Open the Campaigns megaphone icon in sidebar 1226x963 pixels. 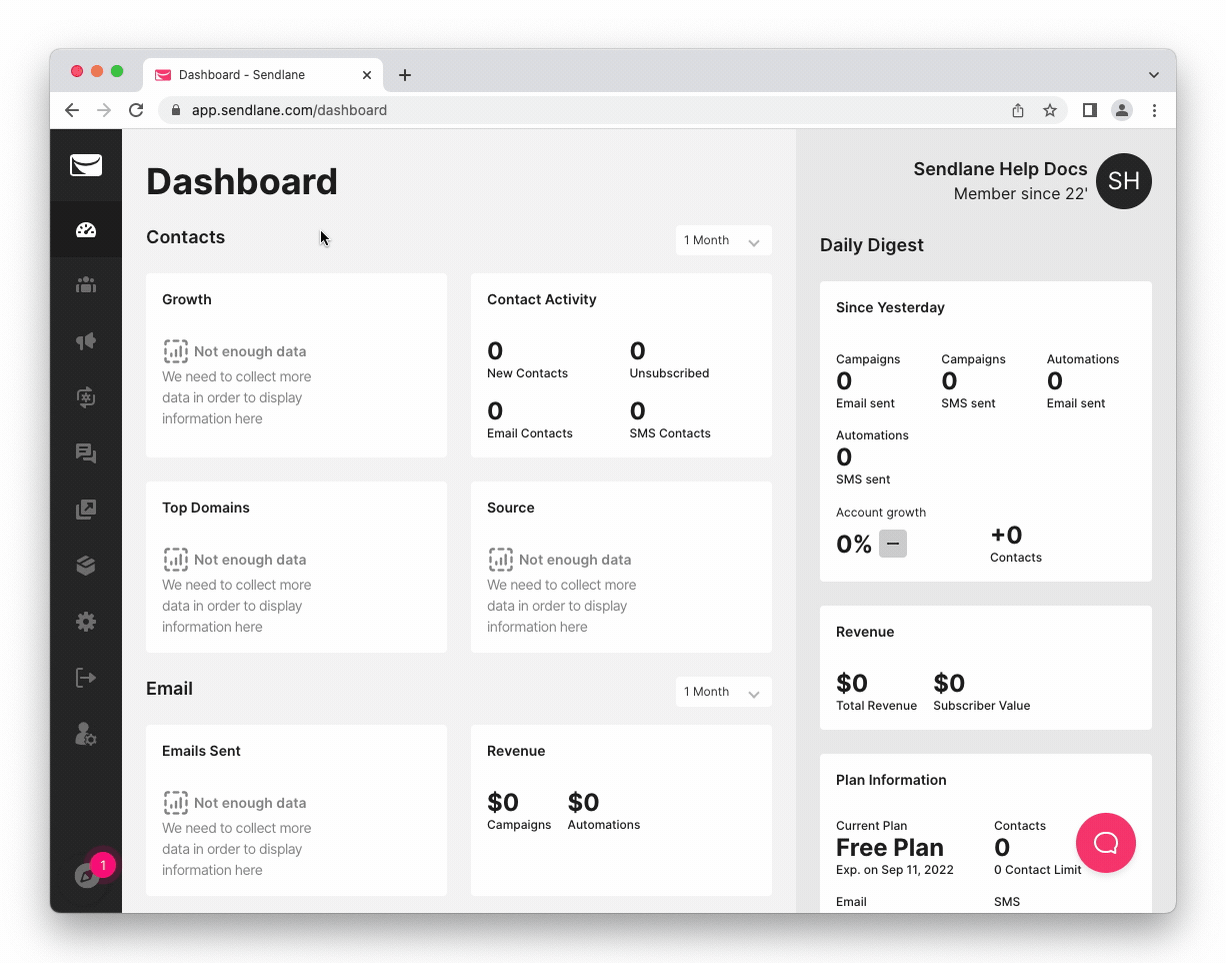[x=86, y=341]
